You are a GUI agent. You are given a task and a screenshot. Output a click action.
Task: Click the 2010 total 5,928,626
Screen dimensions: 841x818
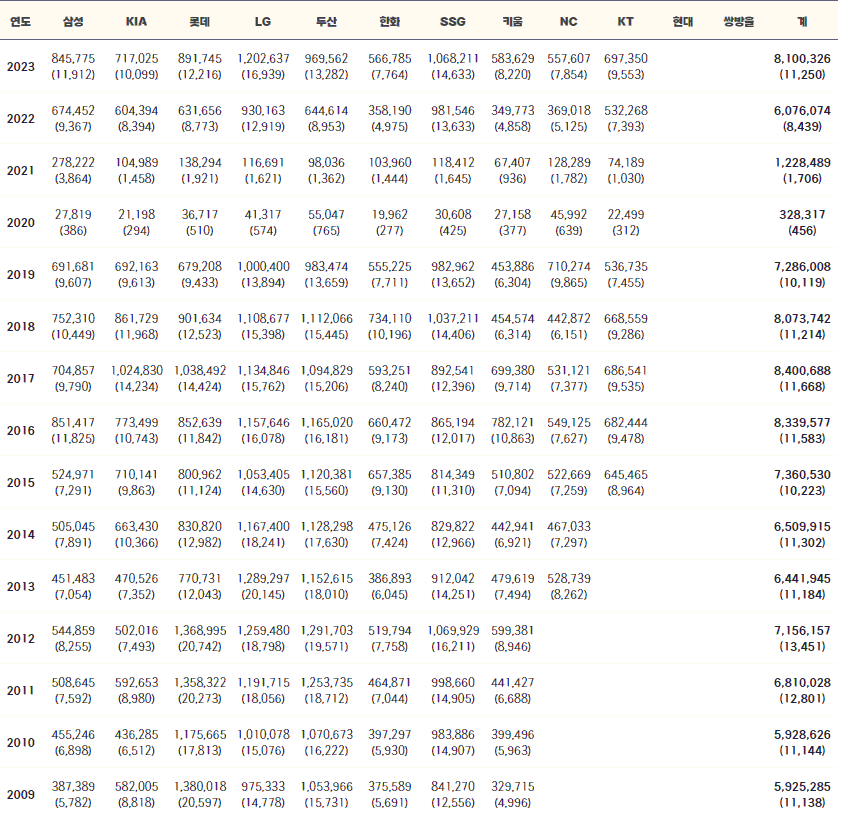tap(802, 735)
